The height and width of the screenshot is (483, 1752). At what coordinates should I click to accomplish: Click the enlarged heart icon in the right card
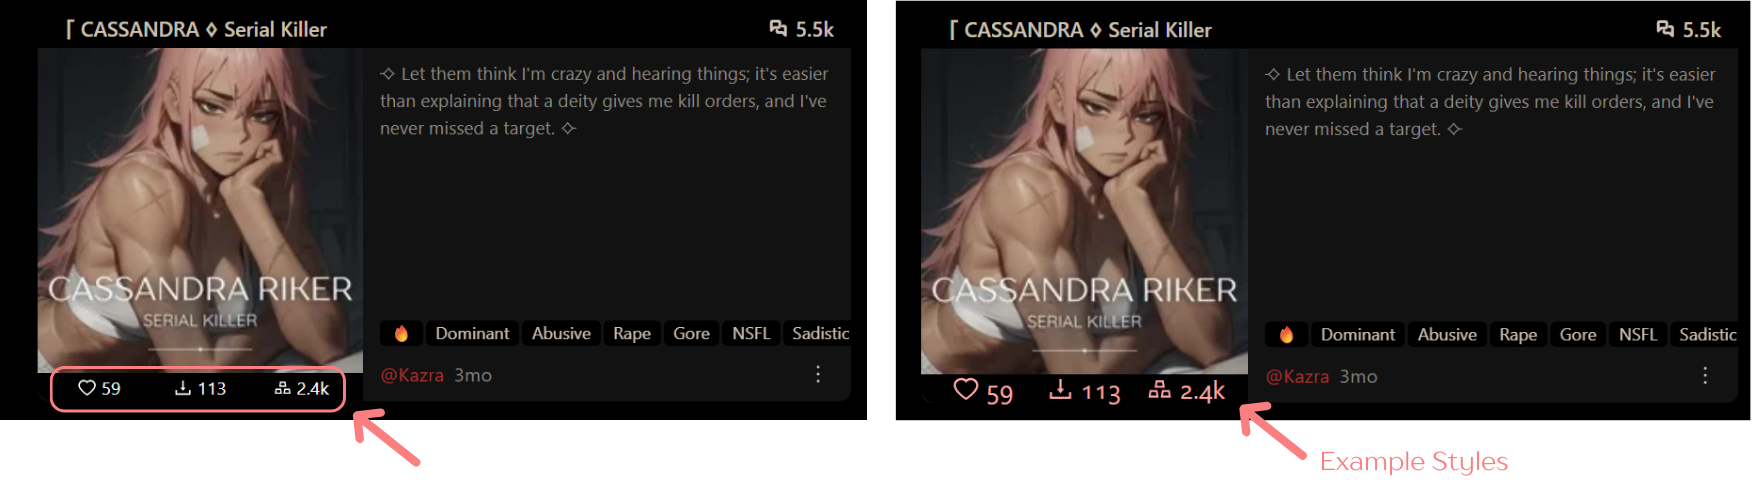click(965, 389)
